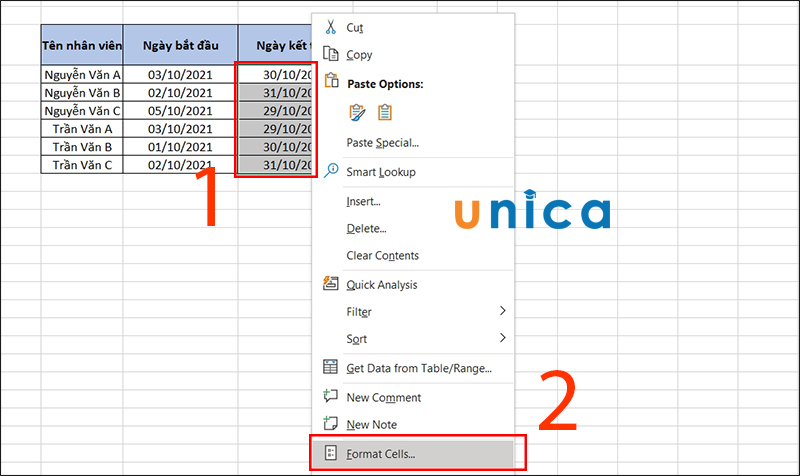Click the Quick Analysis icon
The width and height of the screenshot is (800, 476).
tap(330, 285)
